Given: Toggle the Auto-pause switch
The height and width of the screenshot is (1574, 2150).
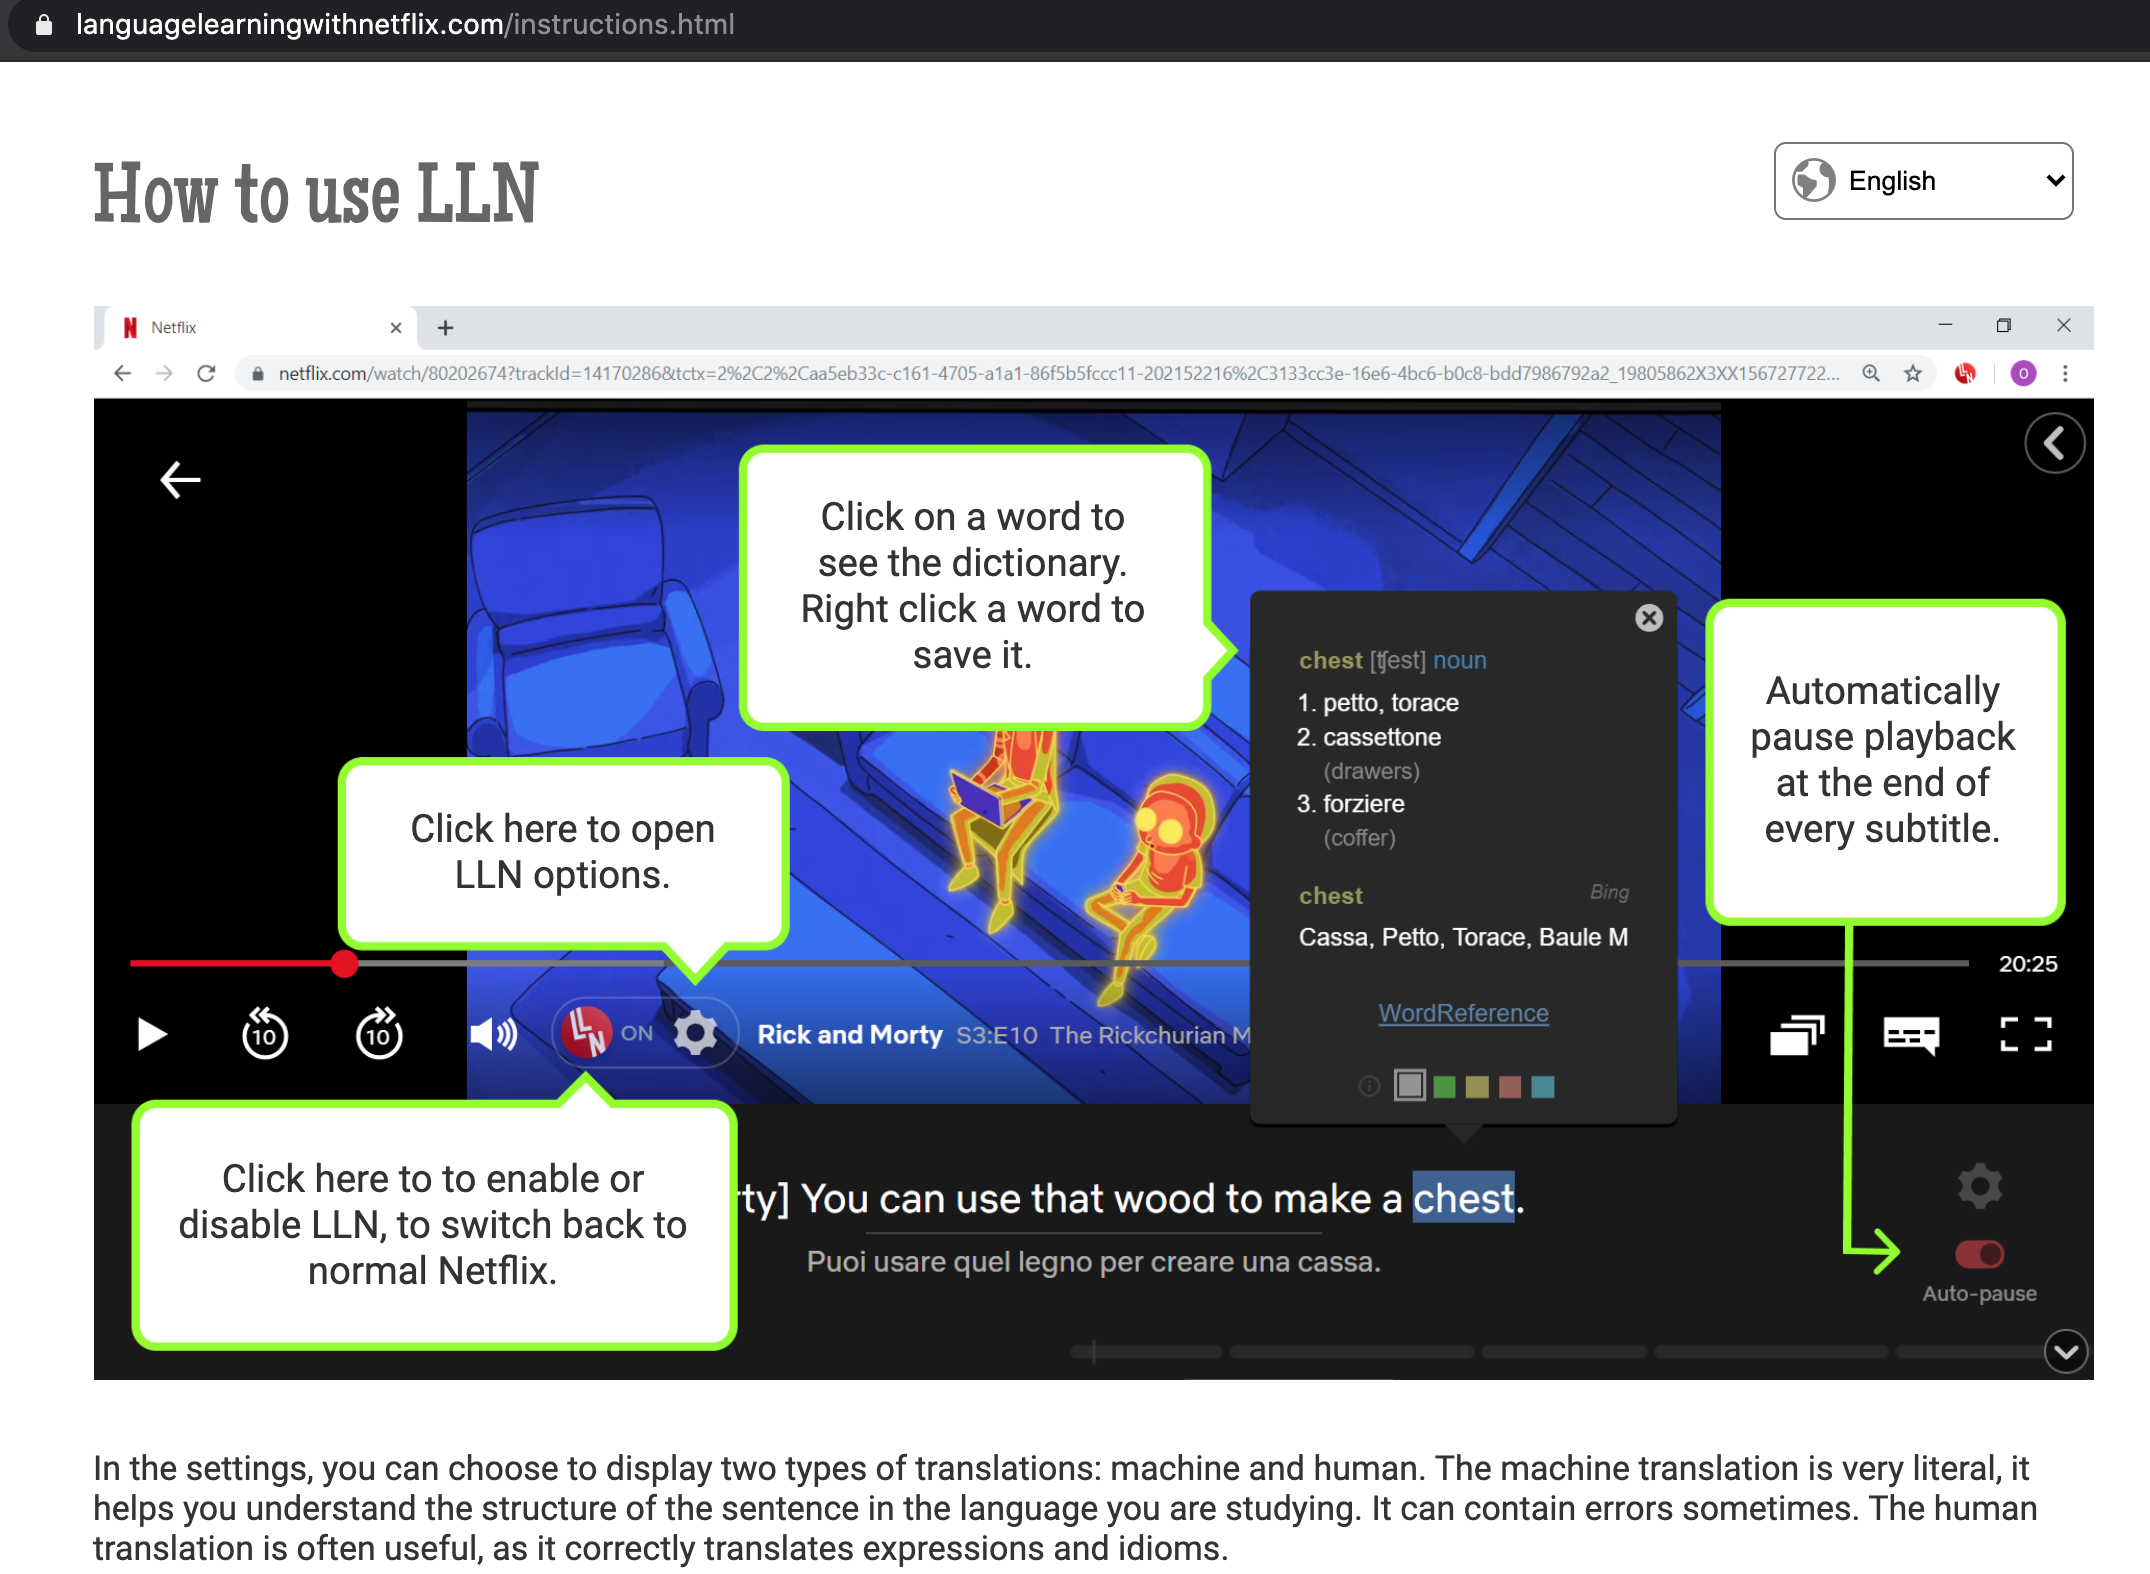Looking at the screenshot, I should click(1980, 1254).
